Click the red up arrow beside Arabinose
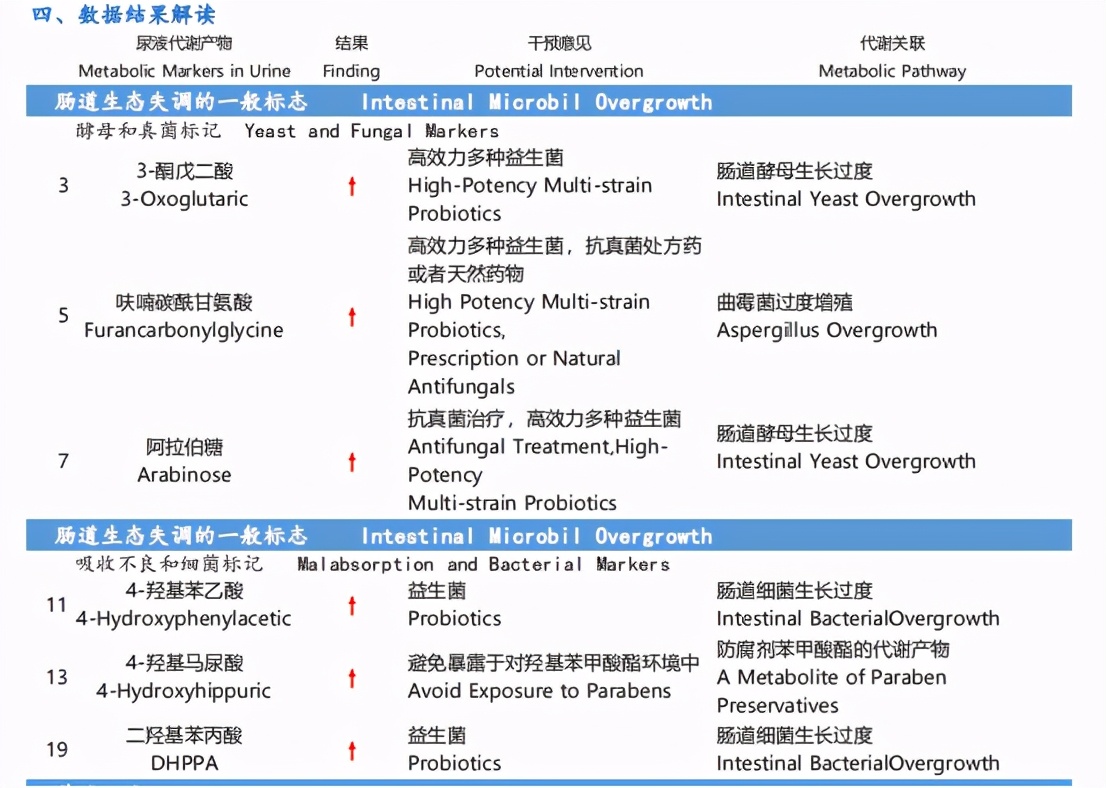 352,461
